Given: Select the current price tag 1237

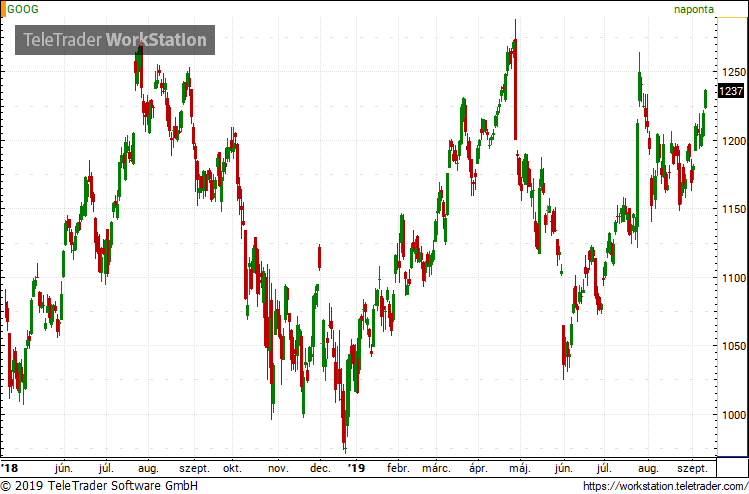Looking at the screenshot, I should point(731,91).
